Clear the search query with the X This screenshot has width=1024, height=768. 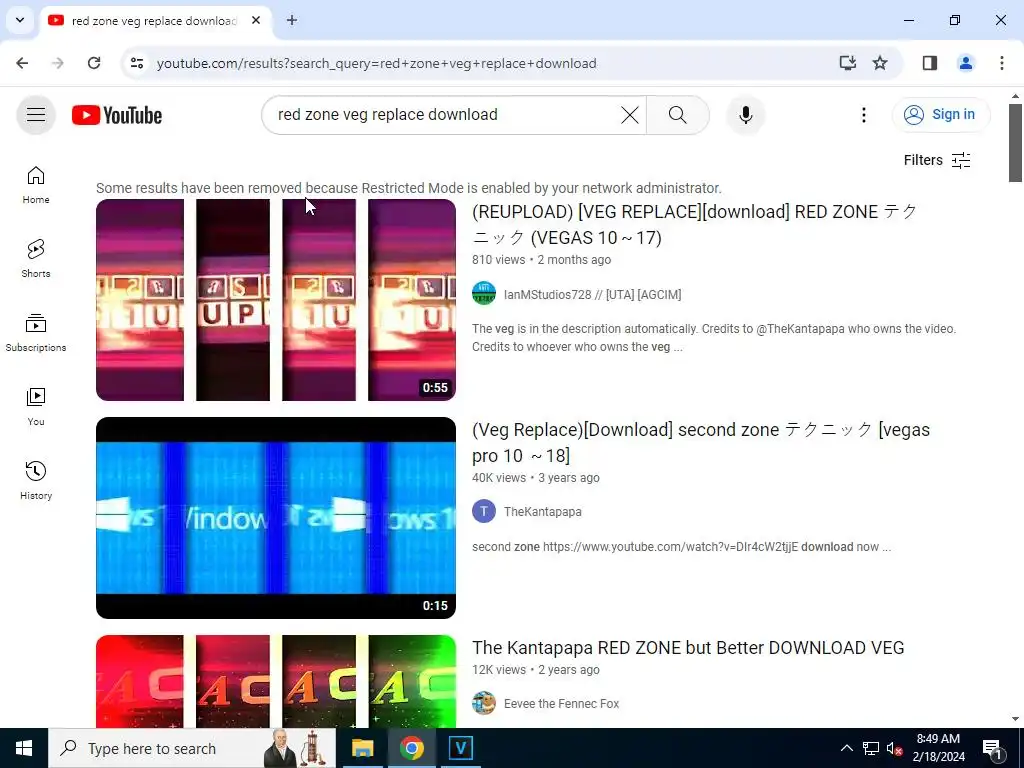click(x=630, y=115)
